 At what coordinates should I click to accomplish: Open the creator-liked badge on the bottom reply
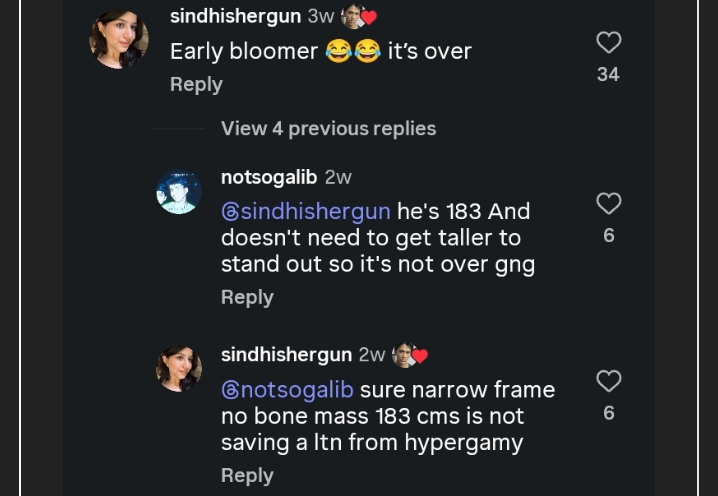(410, 355)
